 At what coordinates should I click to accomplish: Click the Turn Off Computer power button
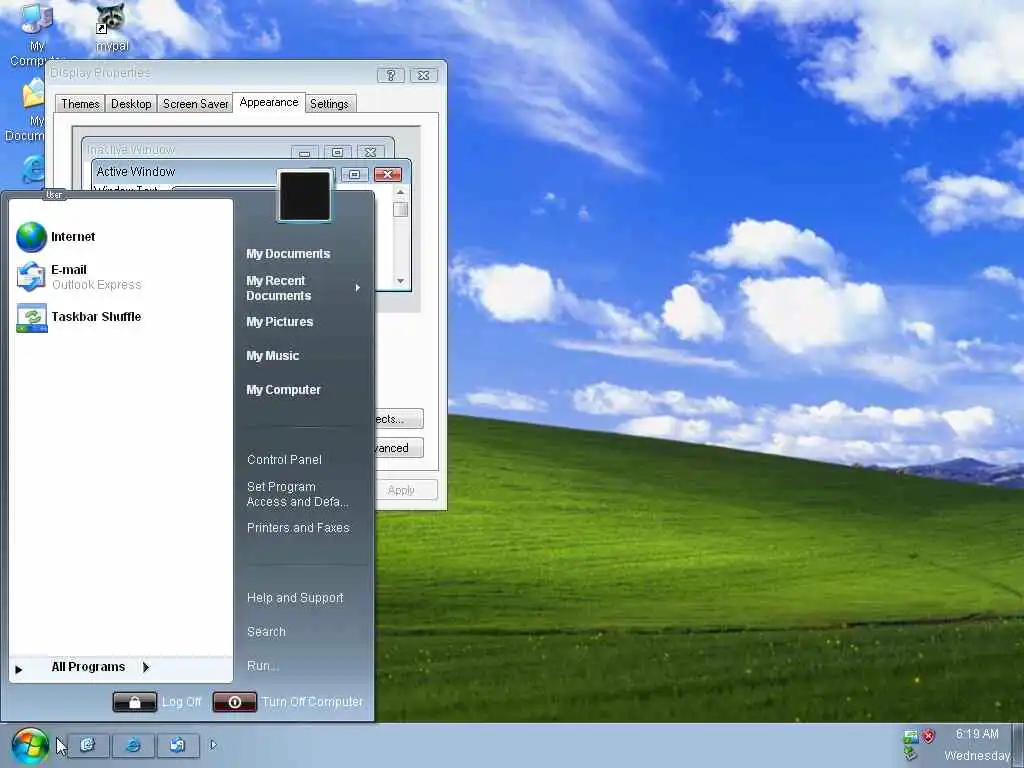234,702
